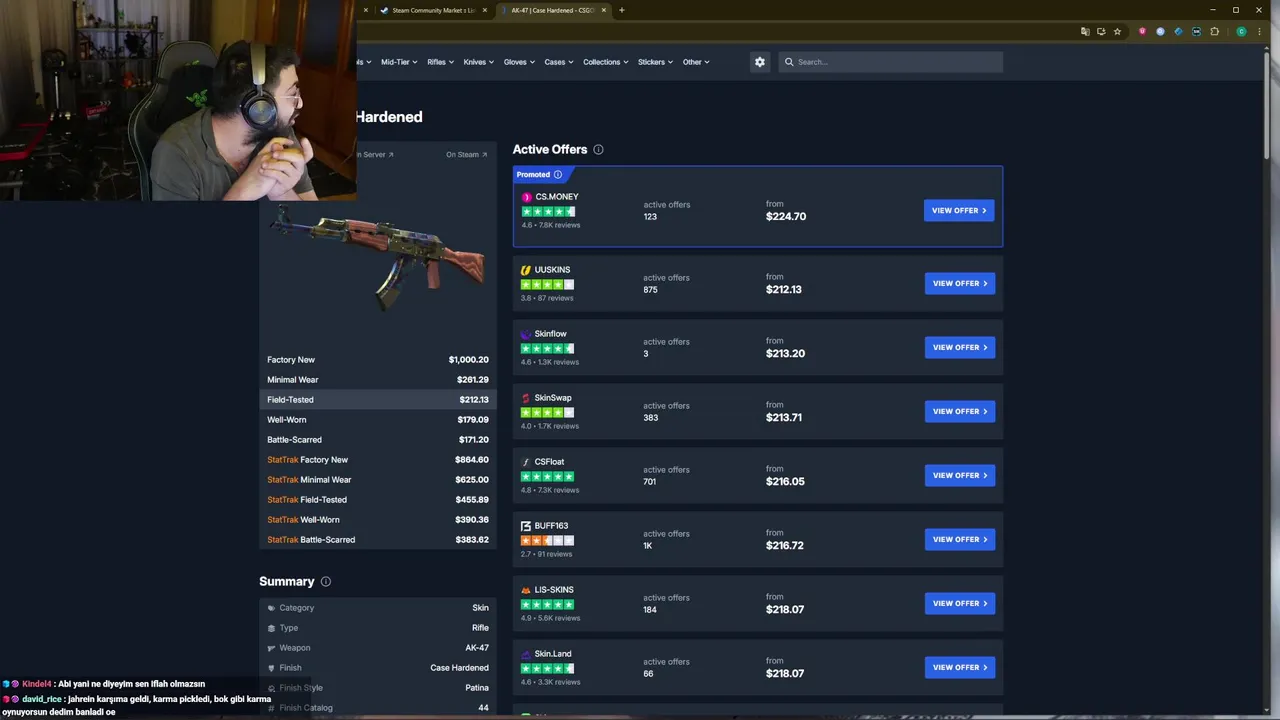Viewport: 1280px width, 720px height.
Task: Click the install app icon in the address bar
Action: pos(1101,32)
